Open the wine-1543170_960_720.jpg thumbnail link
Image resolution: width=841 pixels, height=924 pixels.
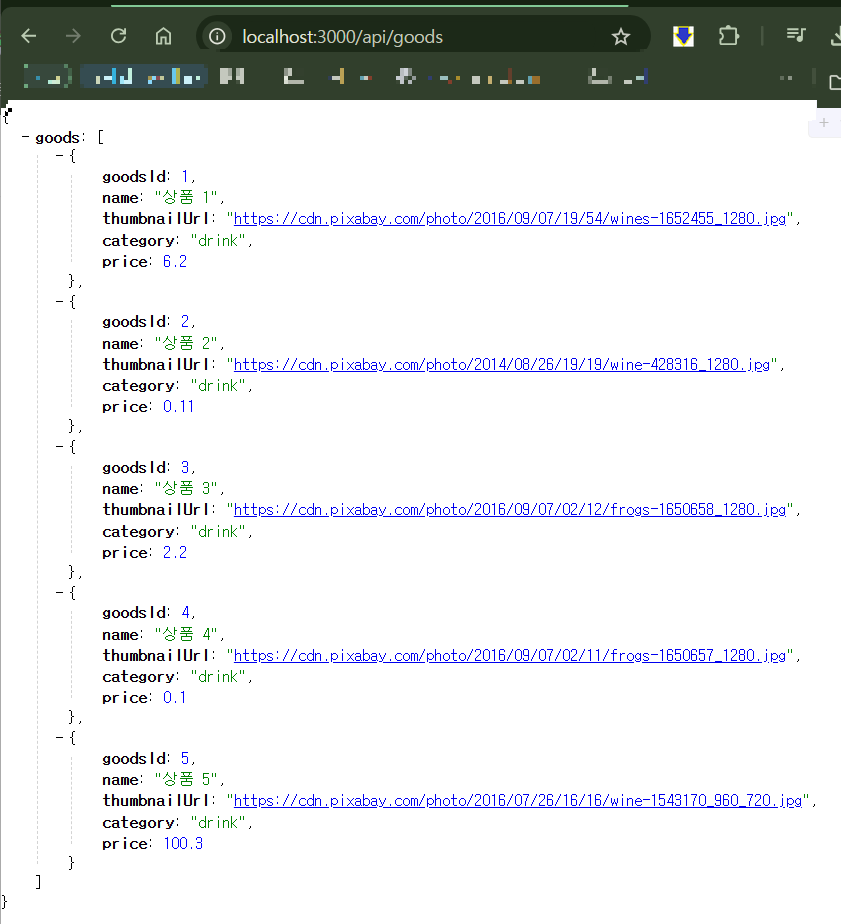coord(518,801)
